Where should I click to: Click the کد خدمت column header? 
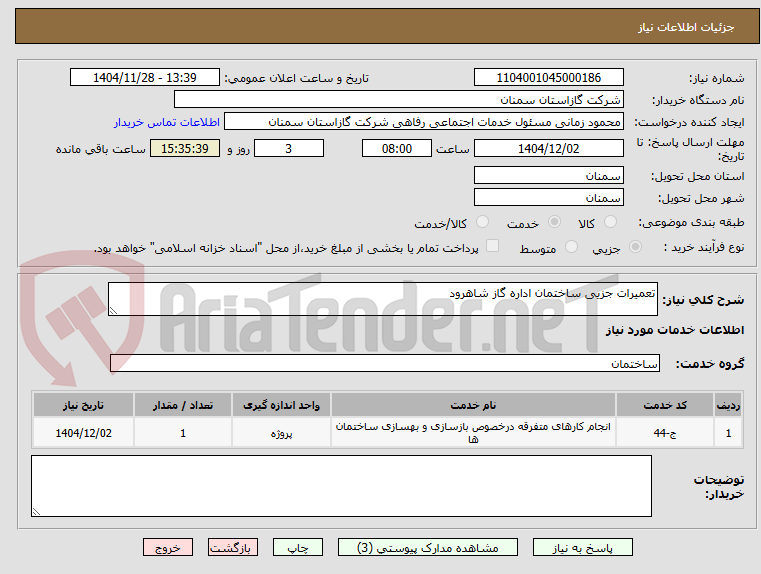pos(665,405)
